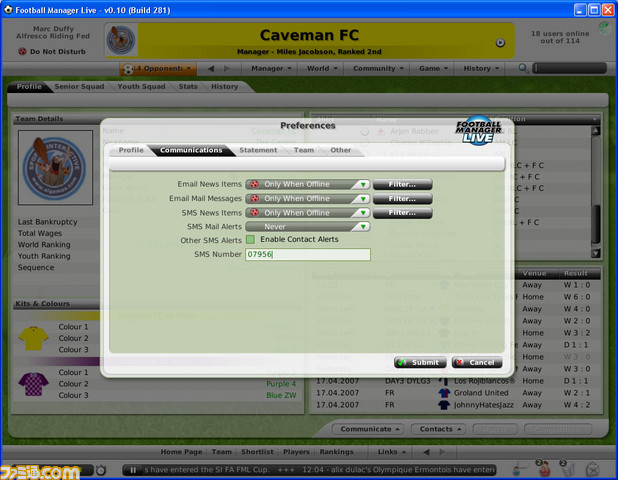Switch to Statement tab in Preferences

tap(258, 150)
